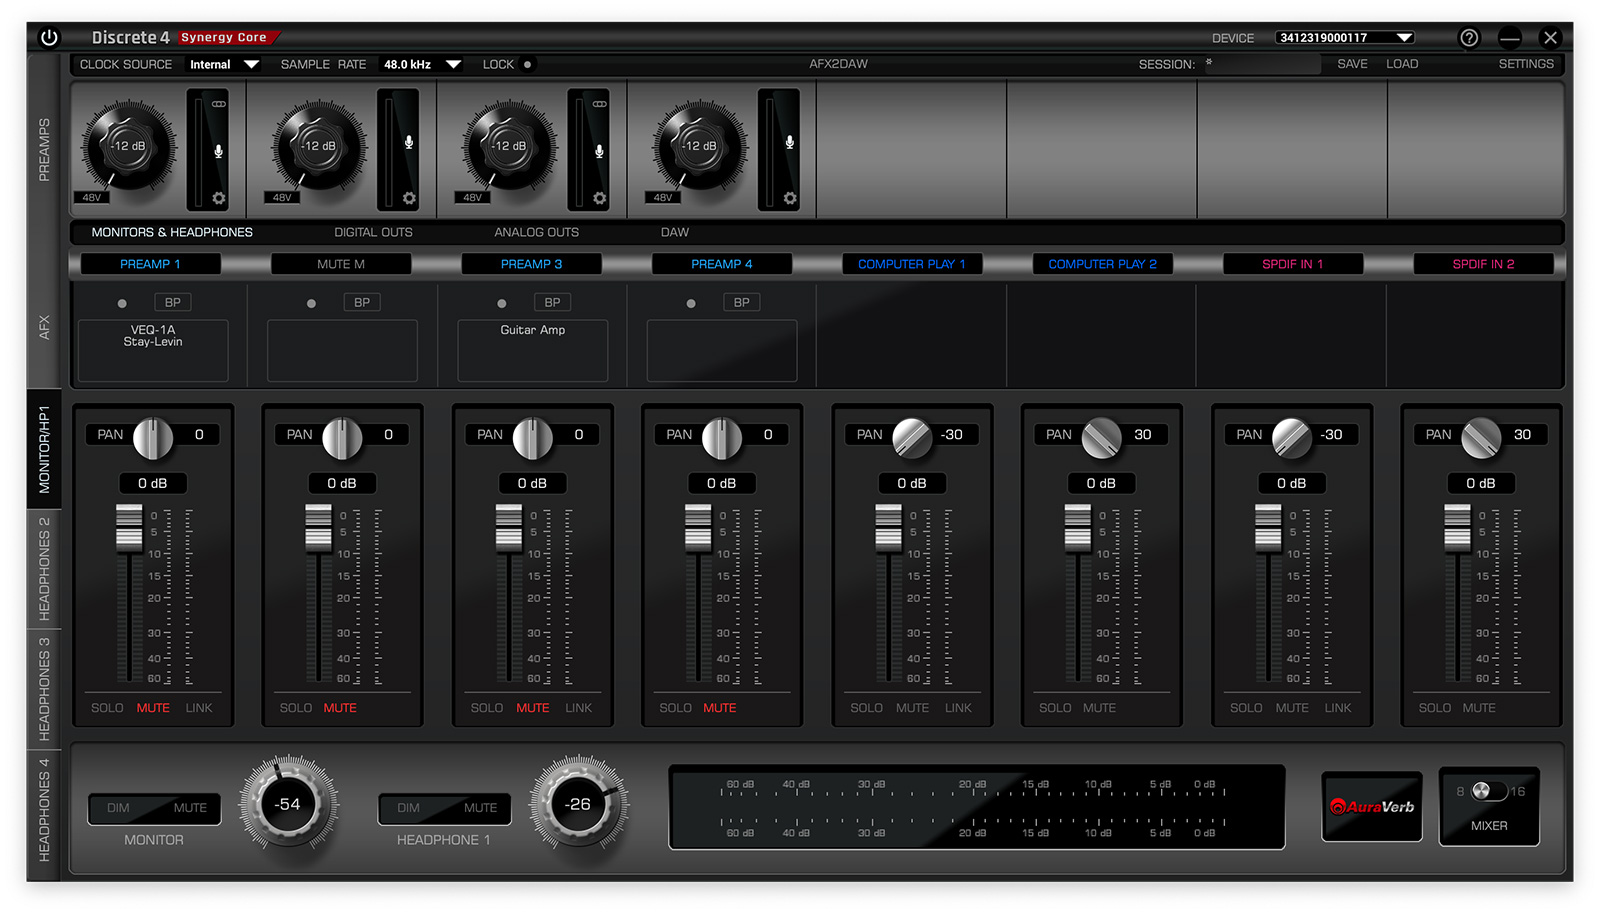Image resolution: width=1600 pixels, height=913 pixels.
Task: Engage DIM on the Monitor section
Action: pos(118,808)
